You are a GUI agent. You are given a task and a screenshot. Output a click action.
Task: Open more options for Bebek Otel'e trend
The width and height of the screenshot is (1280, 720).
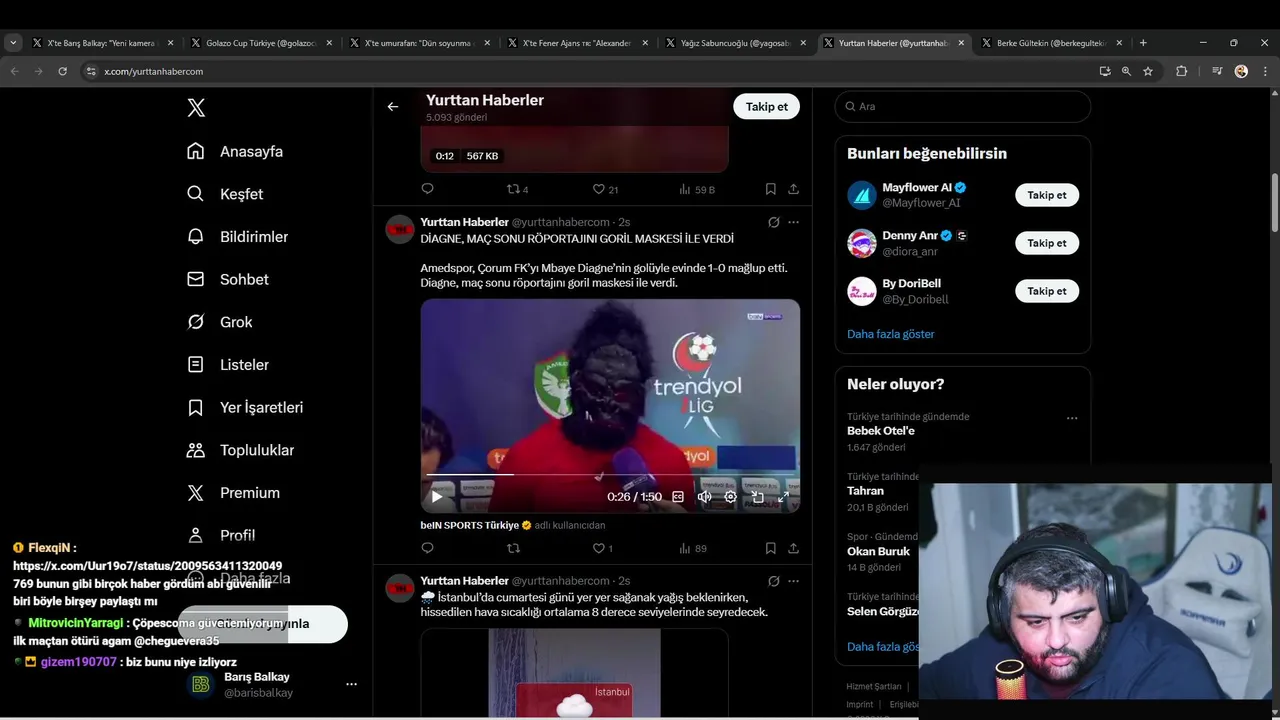(1072, 418)
